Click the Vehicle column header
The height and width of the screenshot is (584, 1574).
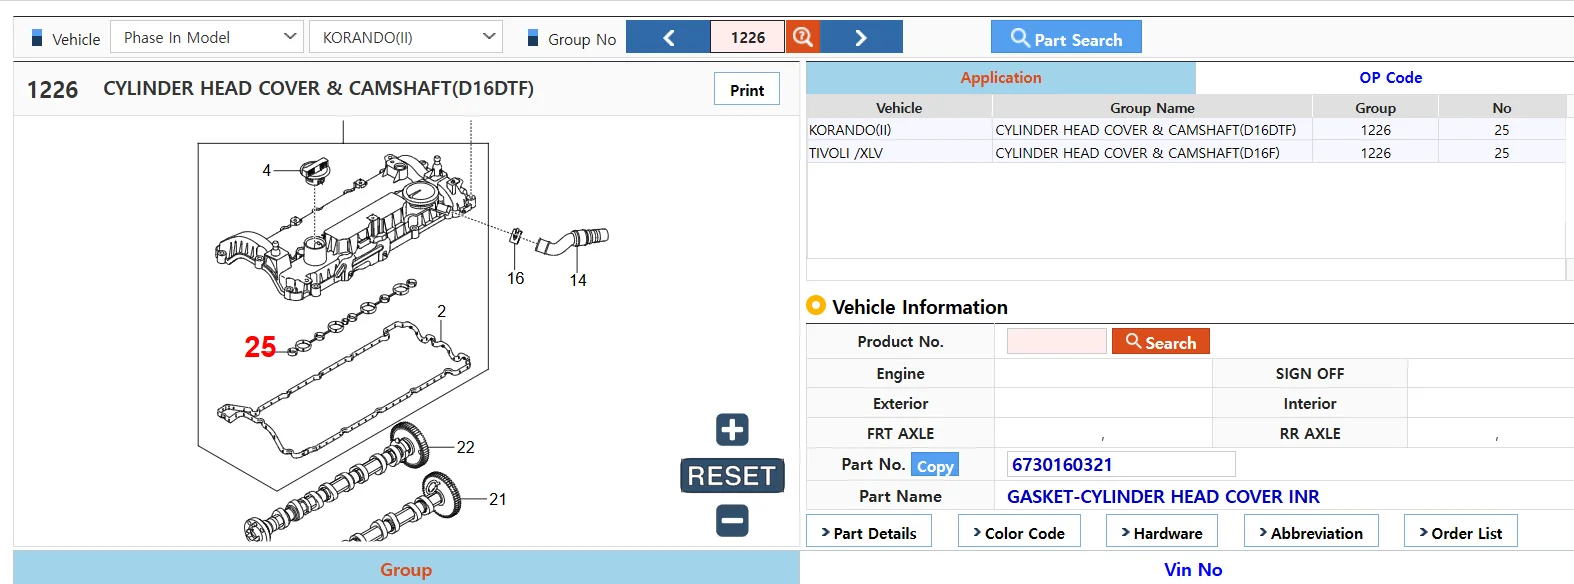[x=899, y=107]
